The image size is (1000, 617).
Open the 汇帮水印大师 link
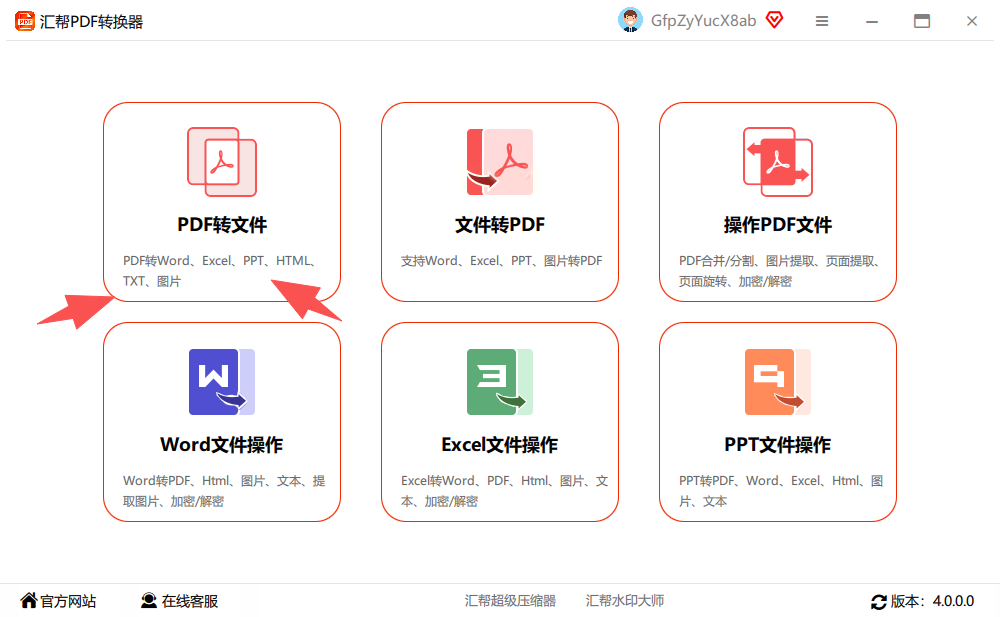[x=624, y=601]
